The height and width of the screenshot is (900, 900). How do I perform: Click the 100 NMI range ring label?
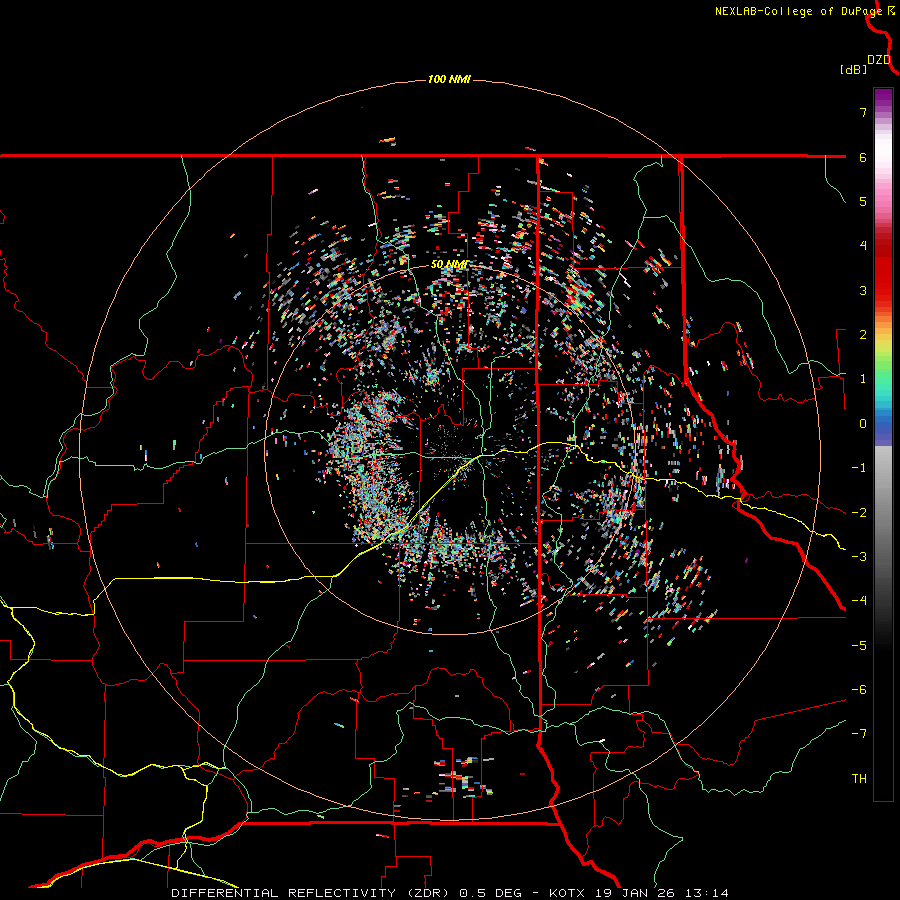pyautogui.click(x=449, y=79)
